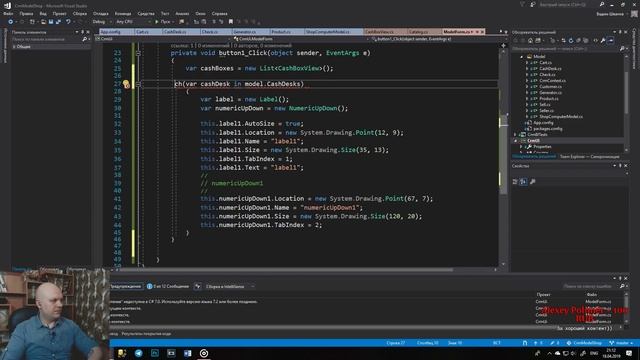
Task: Expand the CrmBlTests project node
Action: (x=516, y=134)
